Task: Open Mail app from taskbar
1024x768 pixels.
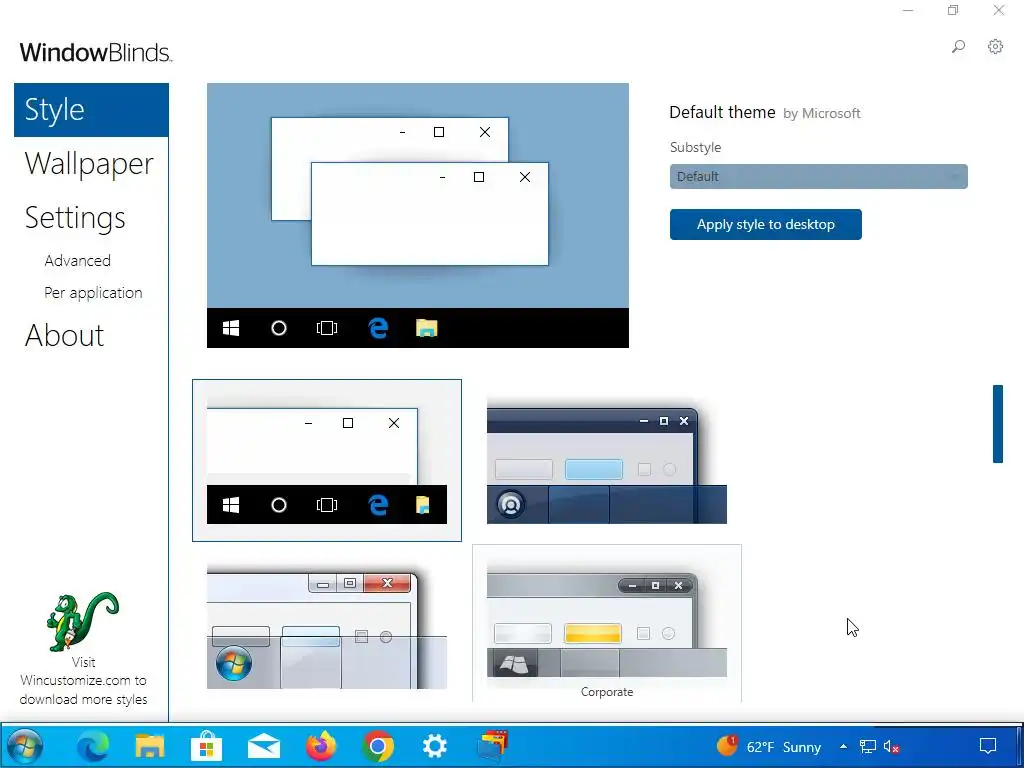Action: pos(264,746)
